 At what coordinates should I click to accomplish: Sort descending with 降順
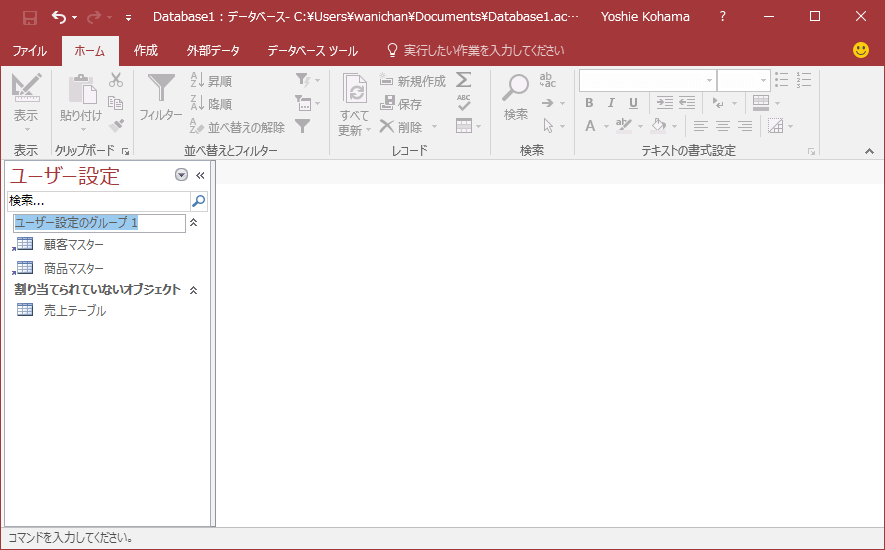pos(212,104)
